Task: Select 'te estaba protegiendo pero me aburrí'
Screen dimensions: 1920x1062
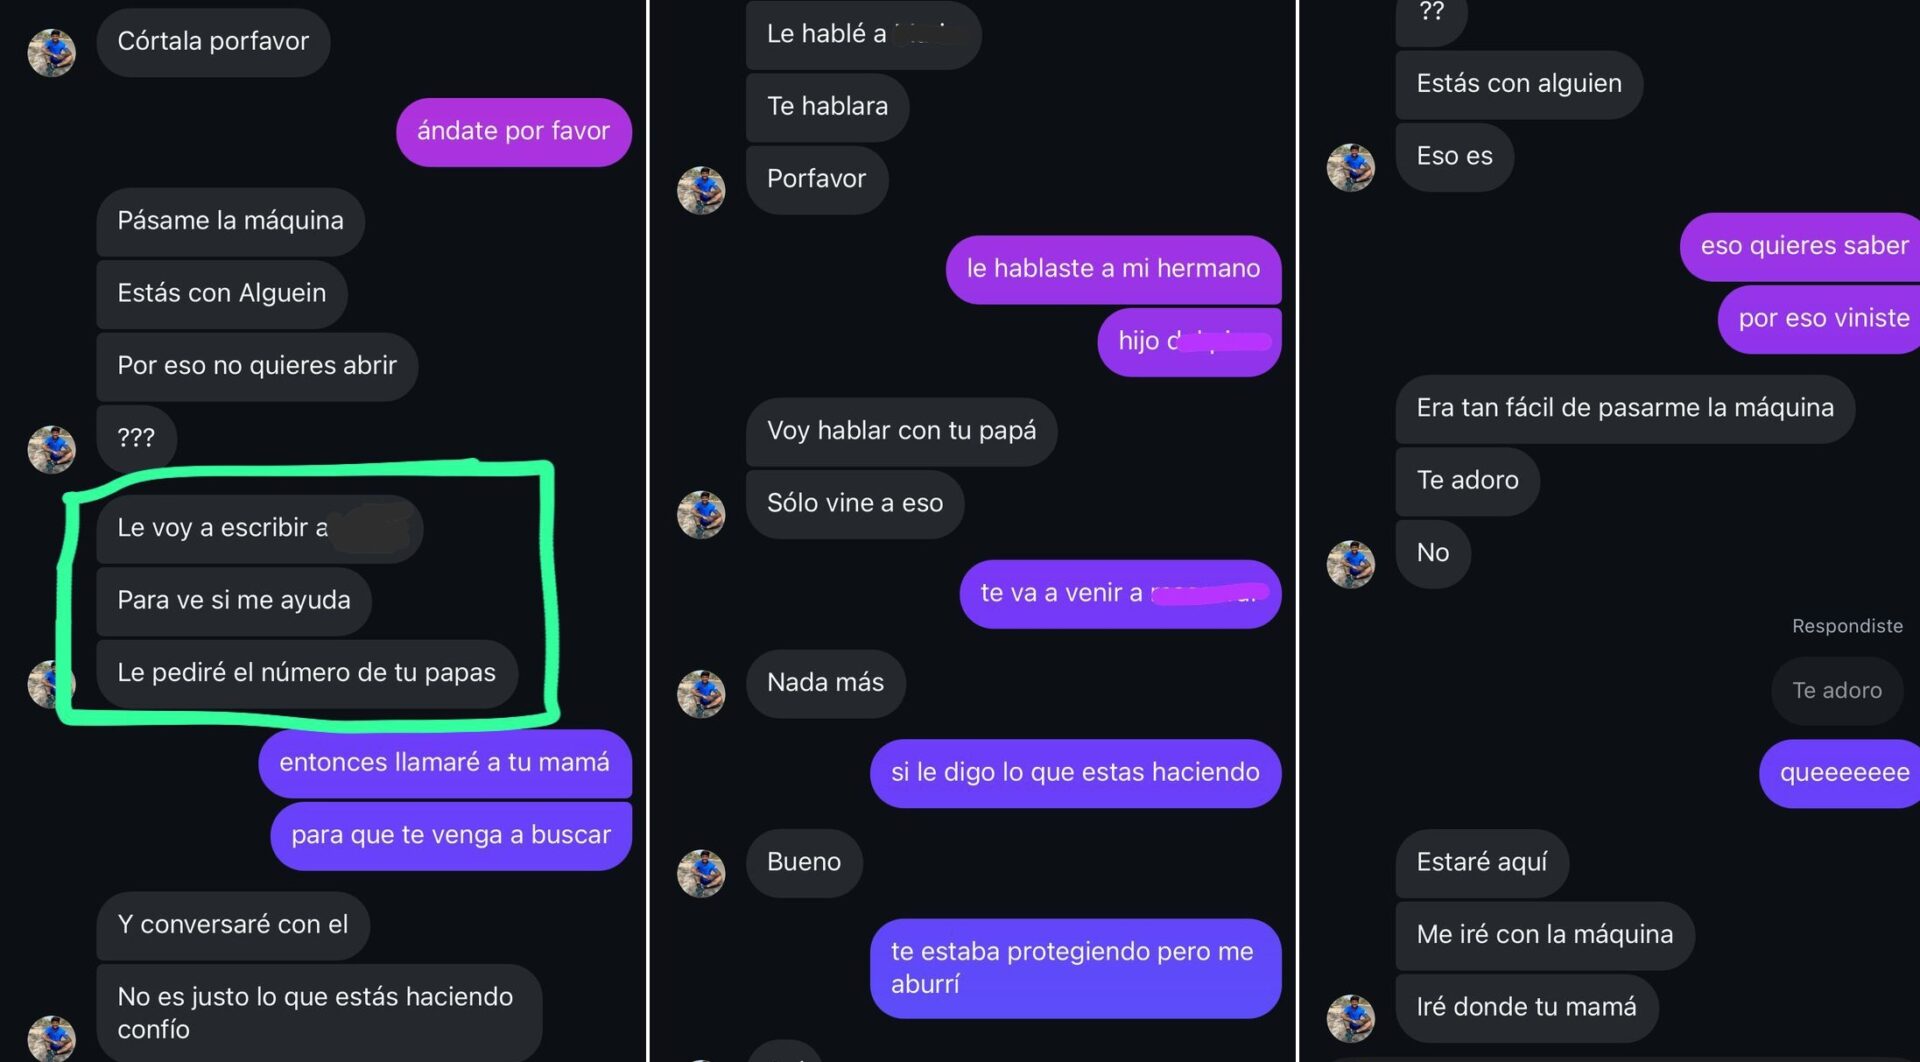Action: pyautogui.click(x=1076, y=969)
